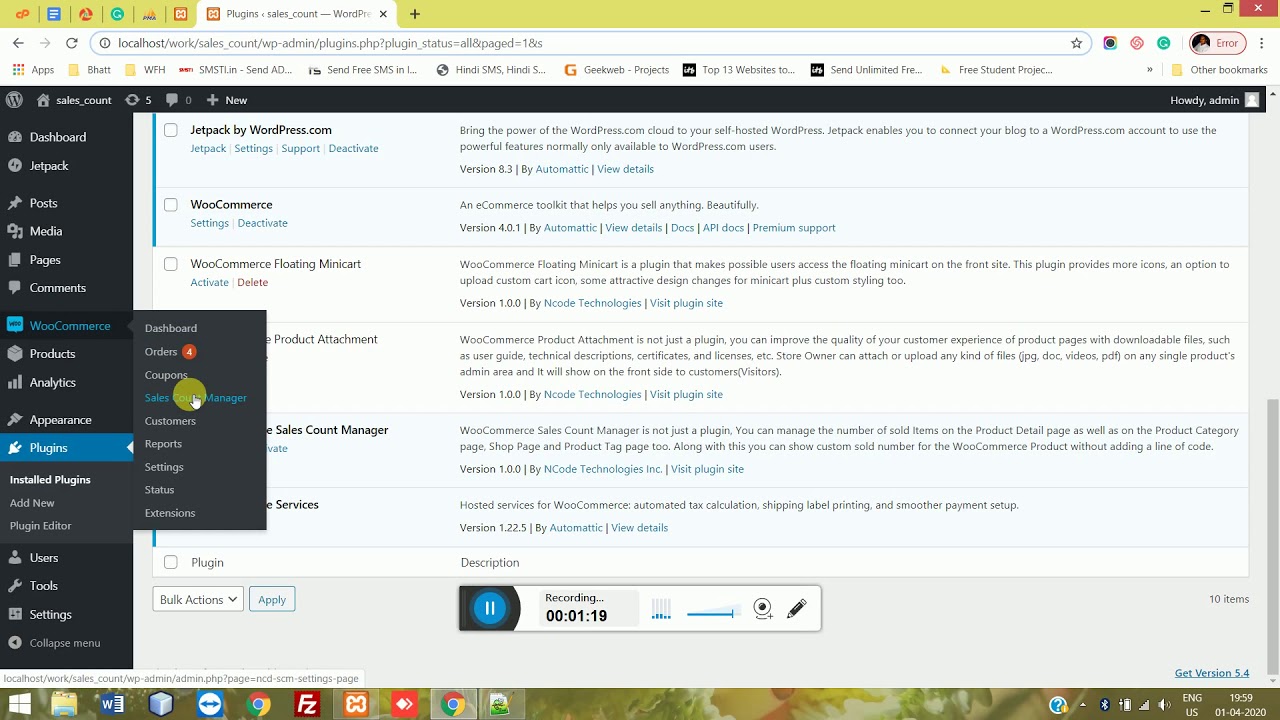Open the sales_count site menu
Image resolution: width=1280 pixels, height=720 pixels.
click(x=74, y=100)
